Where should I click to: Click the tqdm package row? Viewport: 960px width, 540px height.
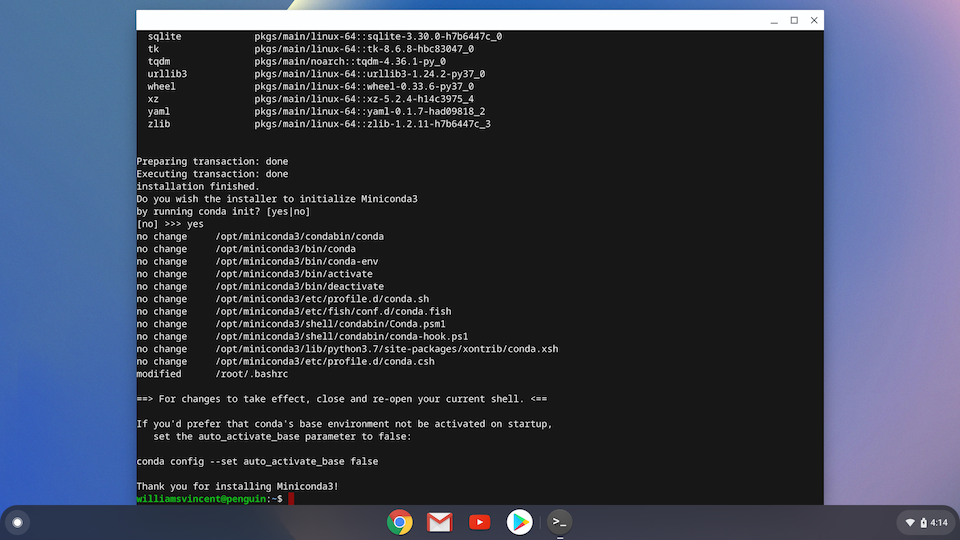[296, 61]
